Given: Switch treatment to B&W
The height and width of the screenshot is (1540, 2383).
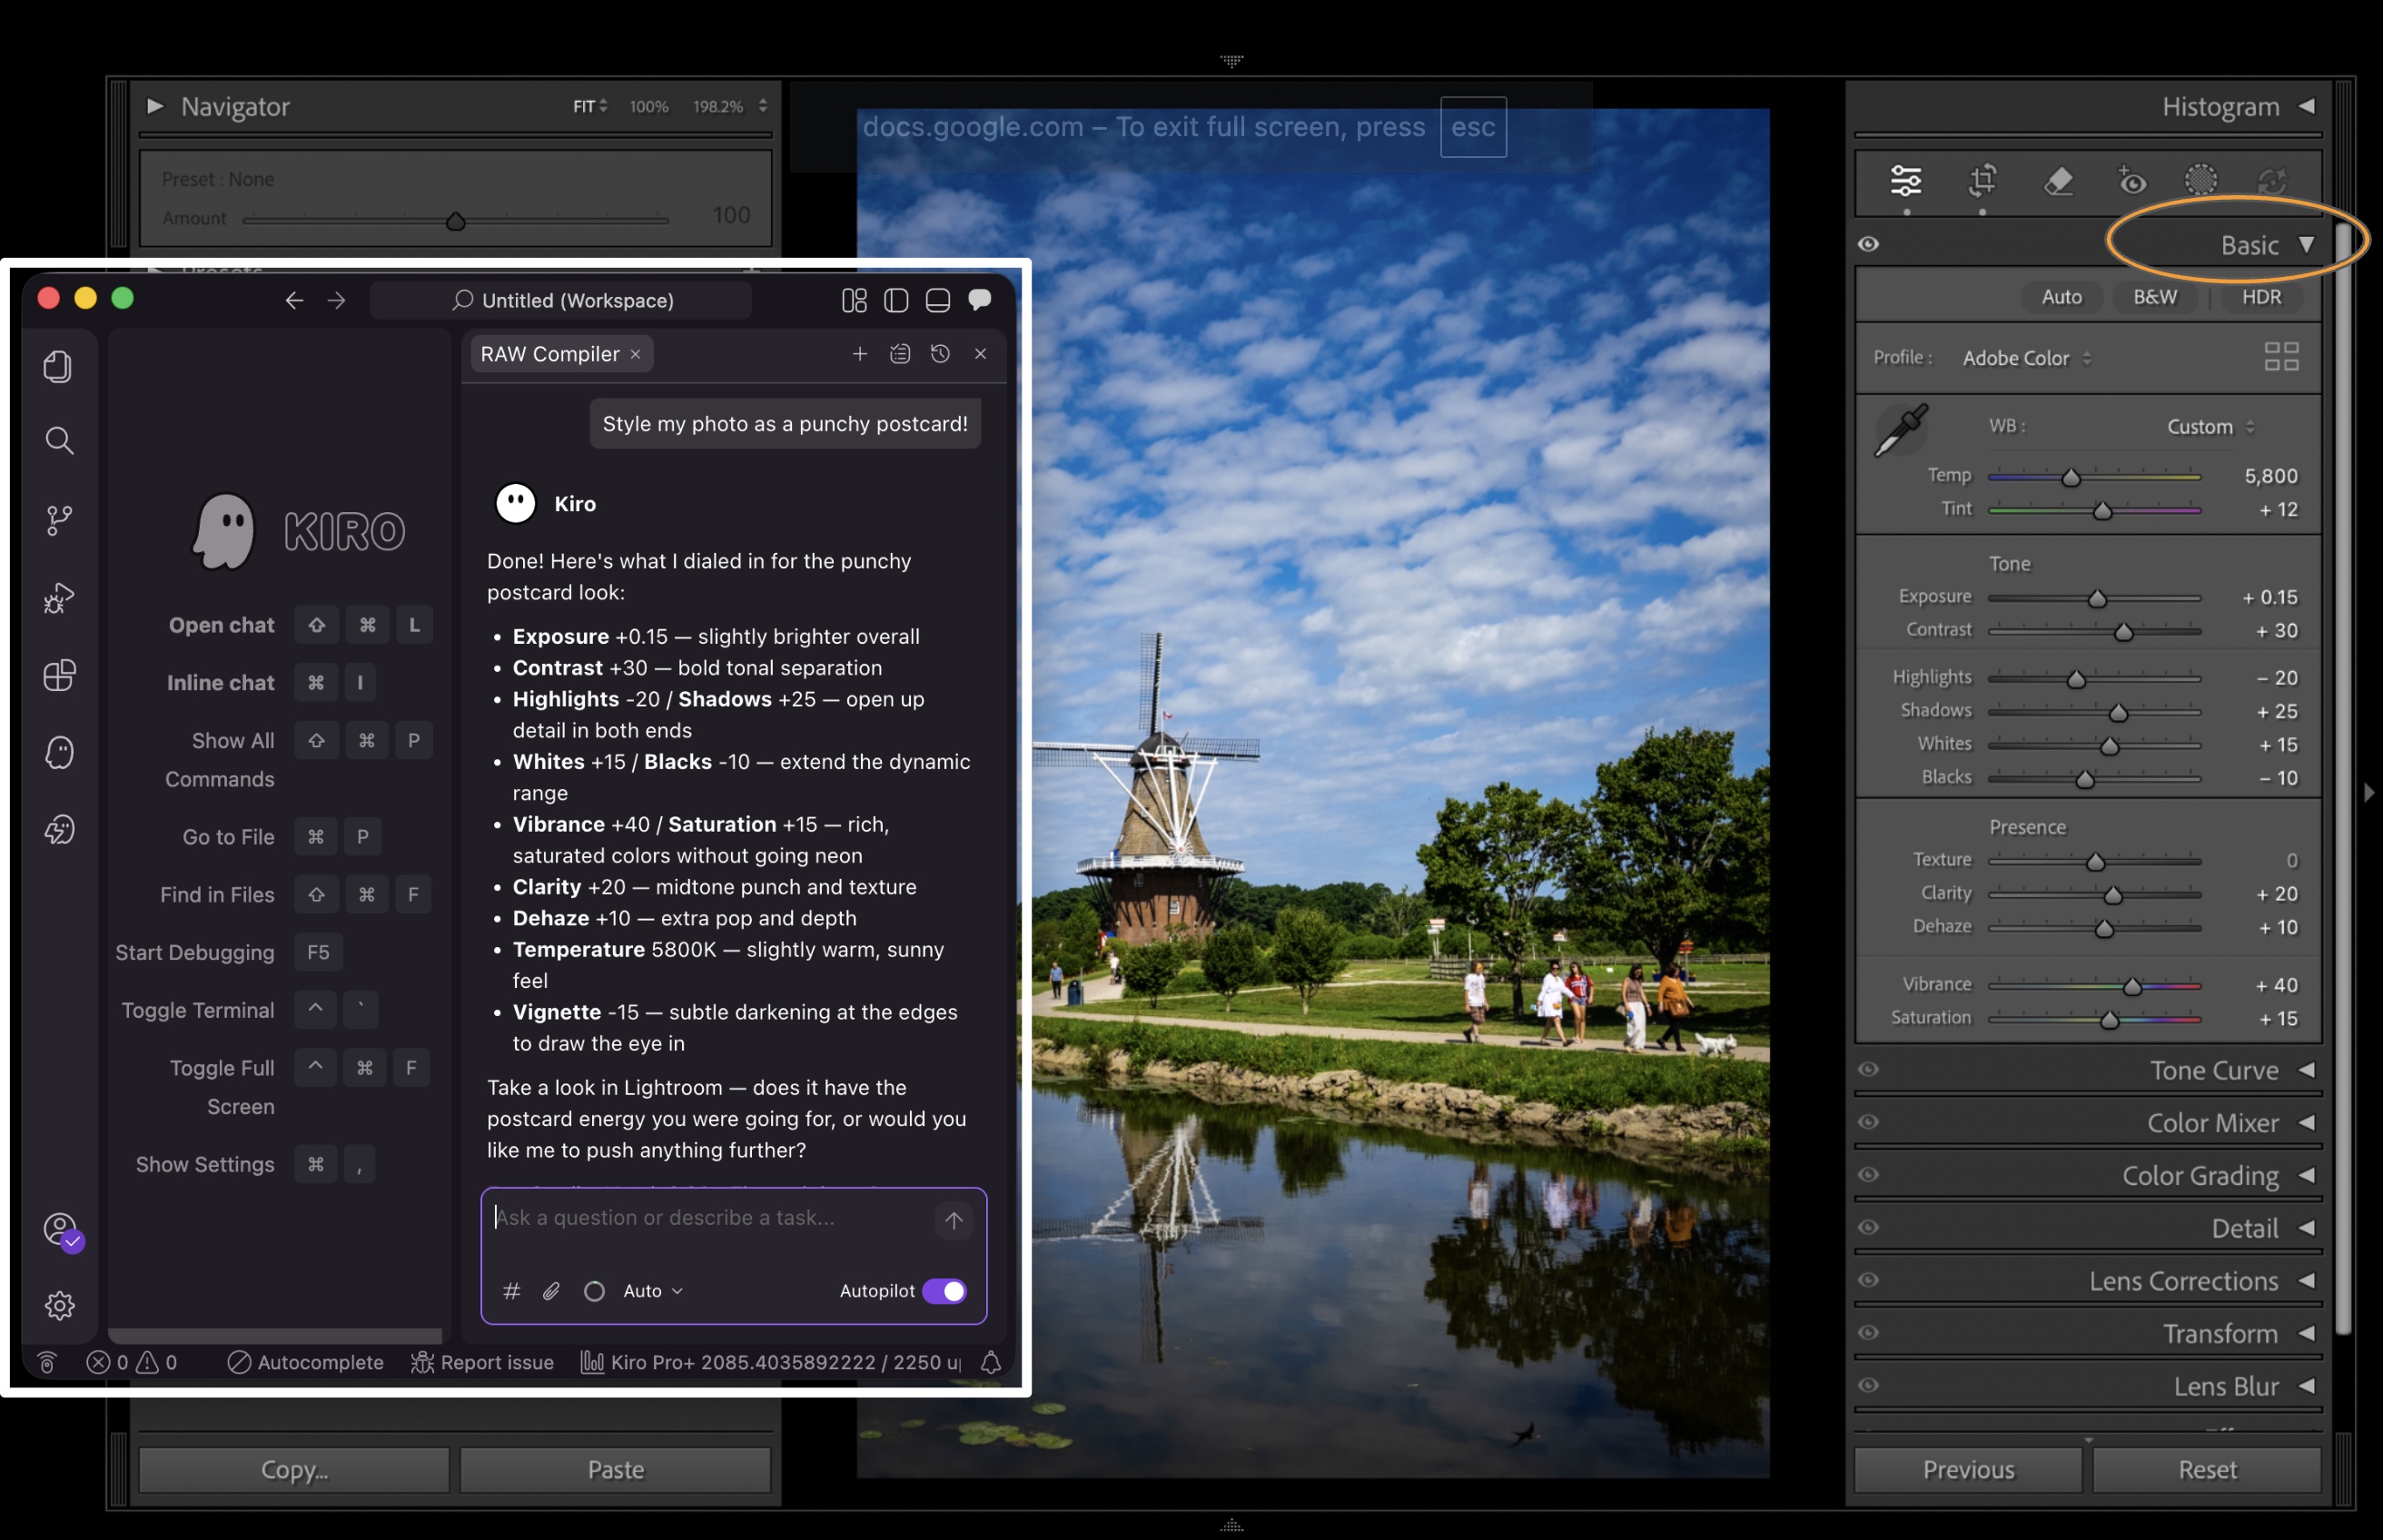Looking at the screenshot, I should click(2155, 297).
